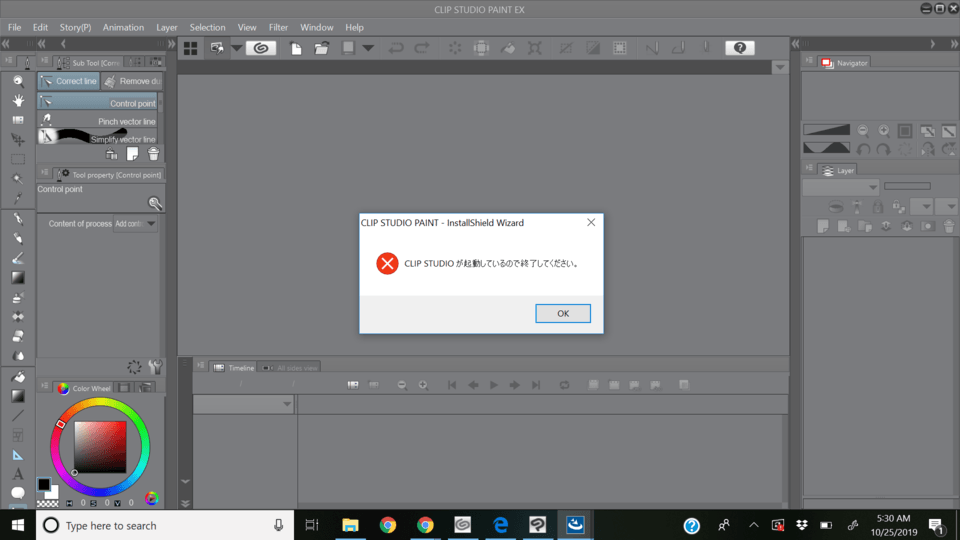Duplicate sub tool with page icon
The width and height of the screenshot is (960, 540).
point(132,154)
